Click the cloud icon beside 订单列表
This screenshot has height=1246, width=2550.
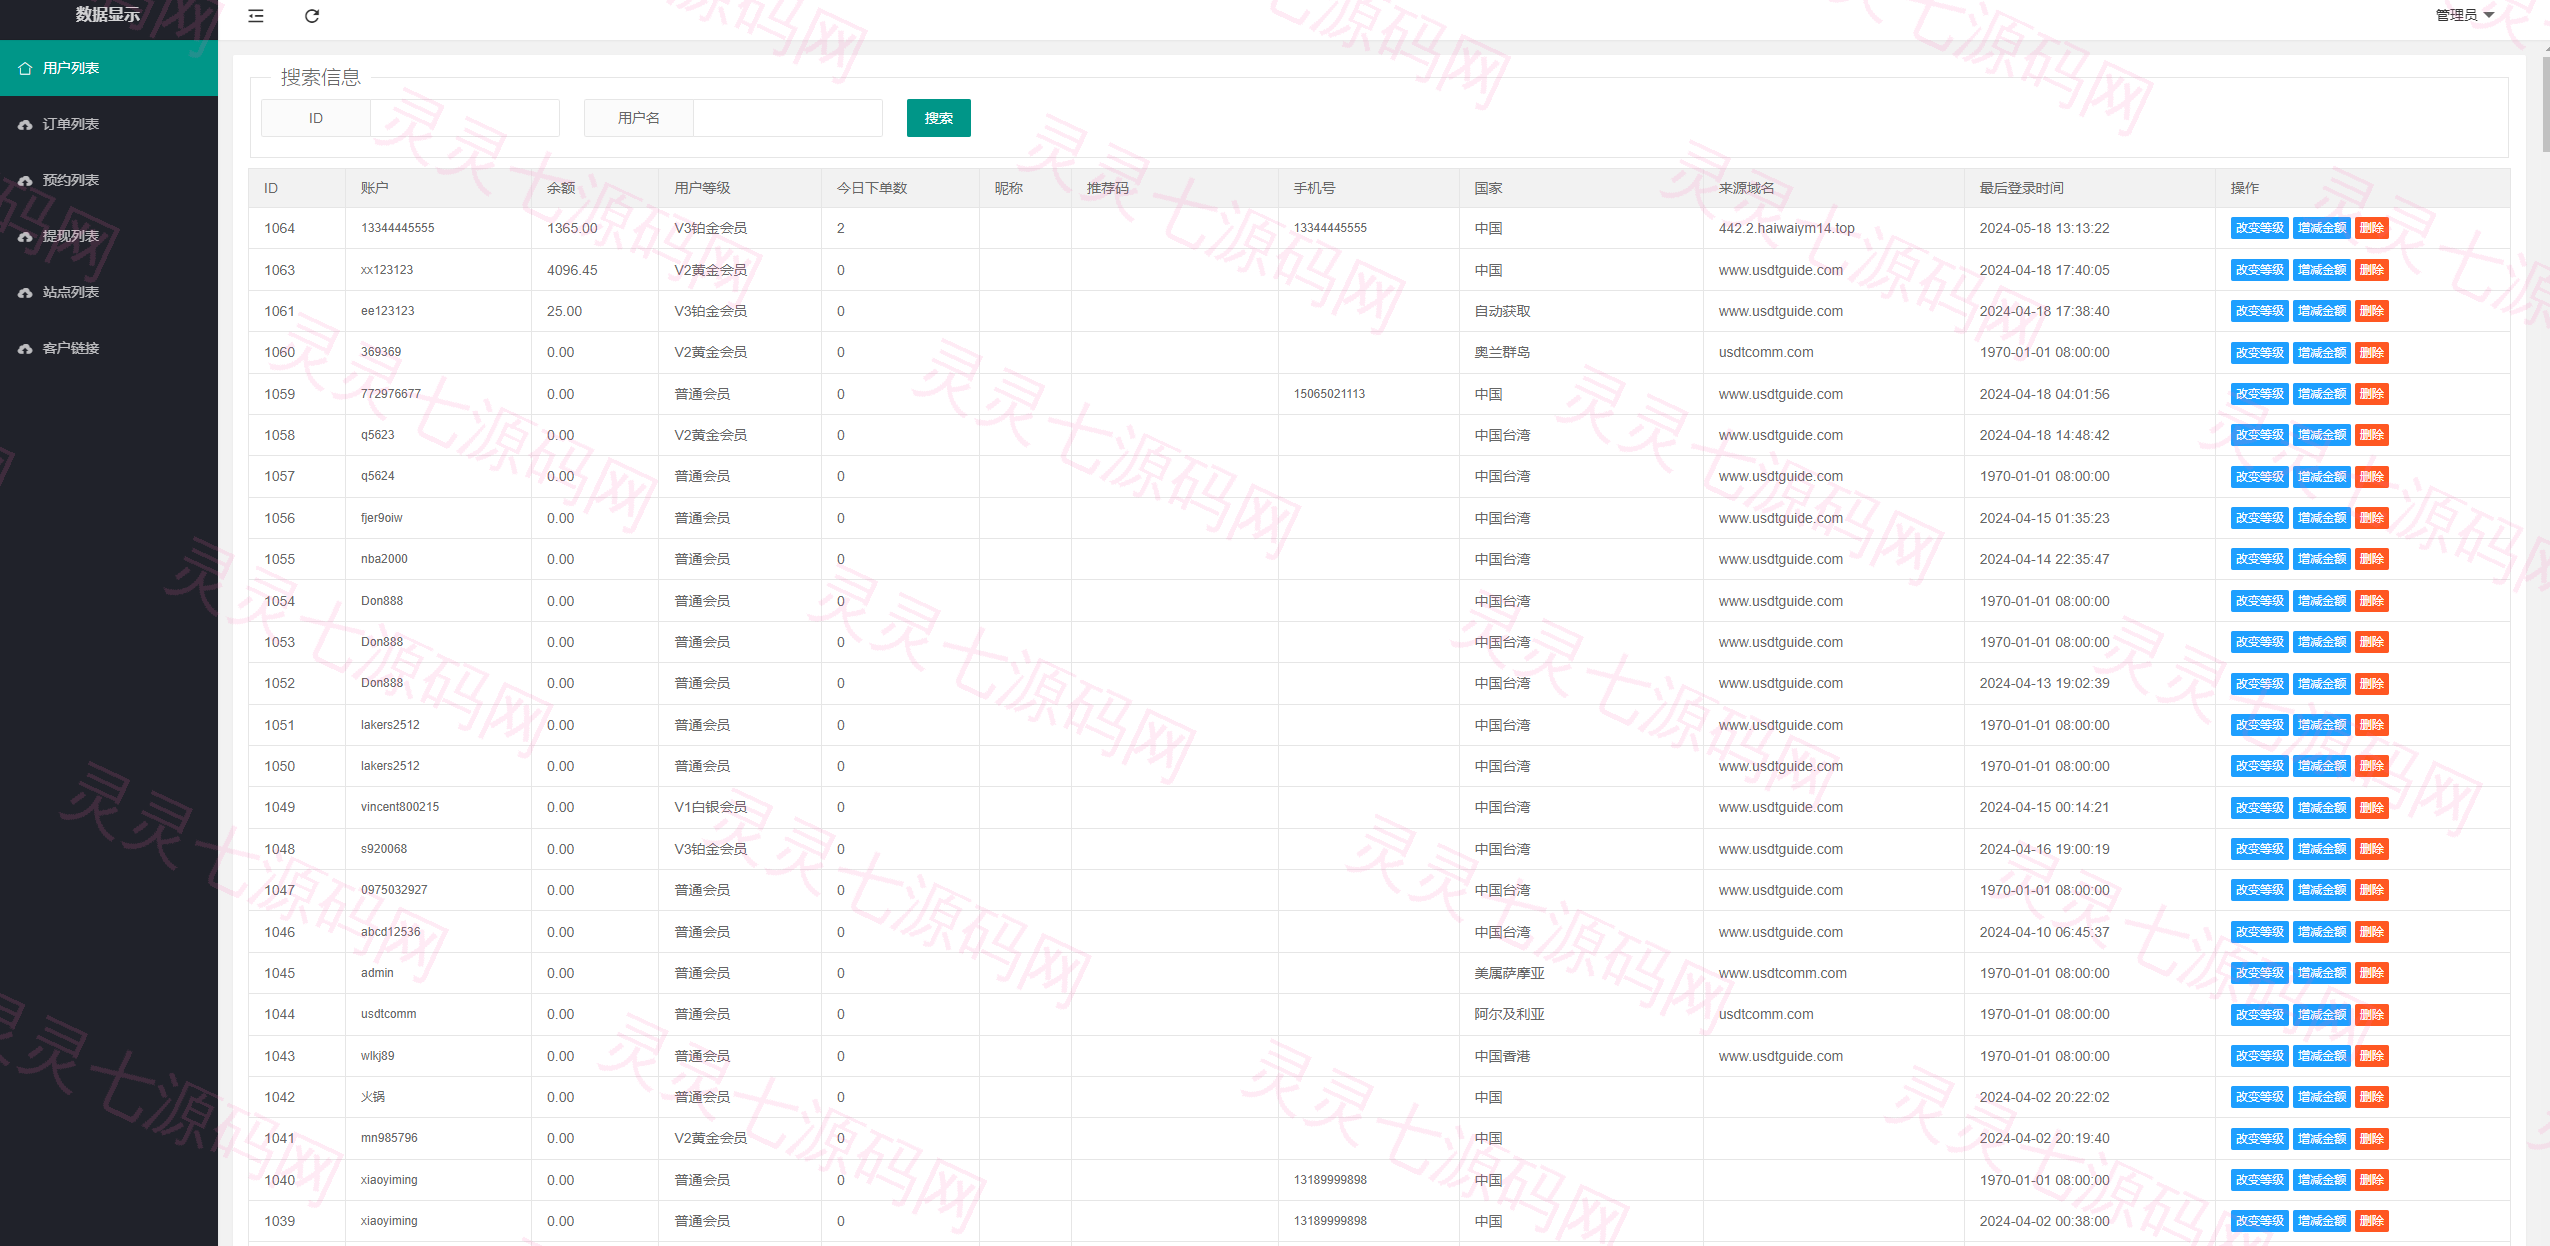click(x=25, y=124)
